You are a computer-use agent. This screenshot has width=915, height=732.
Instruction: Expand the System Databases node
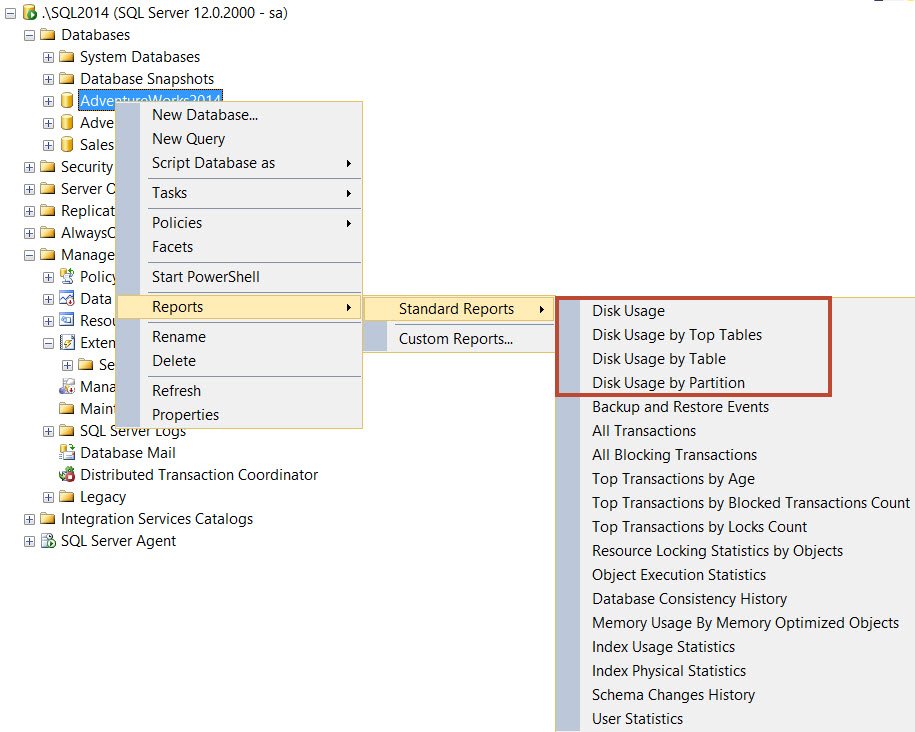point(48,57)
